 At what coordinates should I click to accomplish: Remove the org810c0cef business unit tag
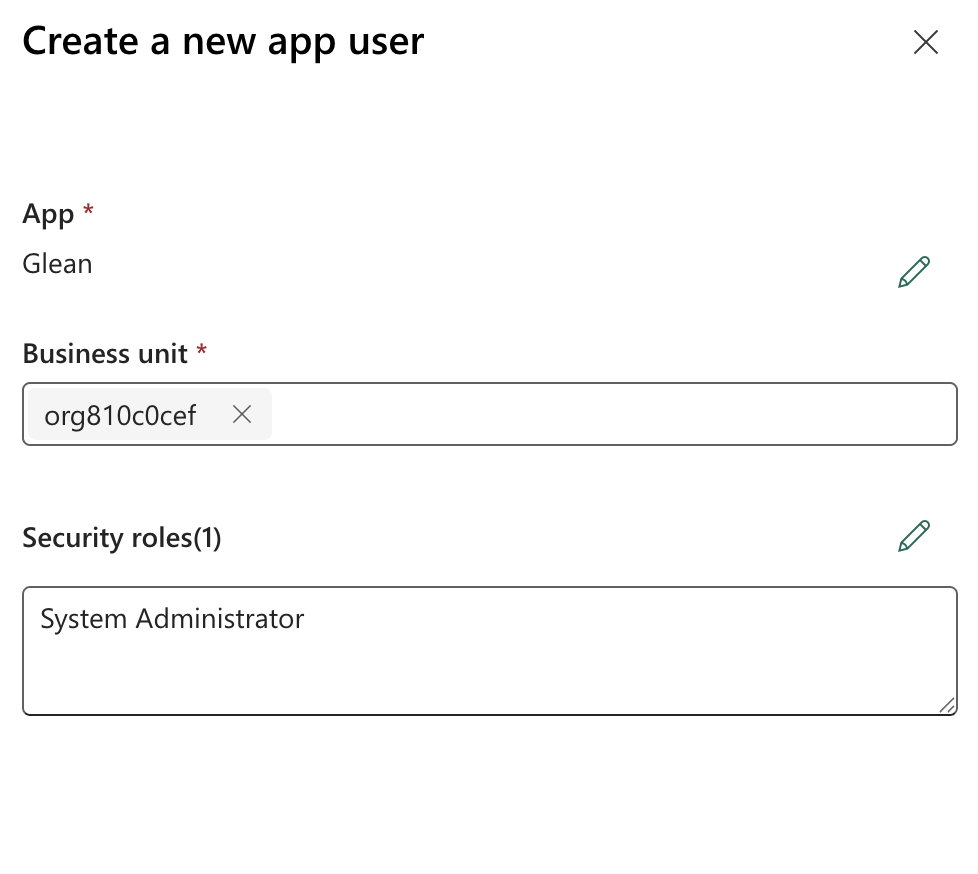tap(242, 414)
